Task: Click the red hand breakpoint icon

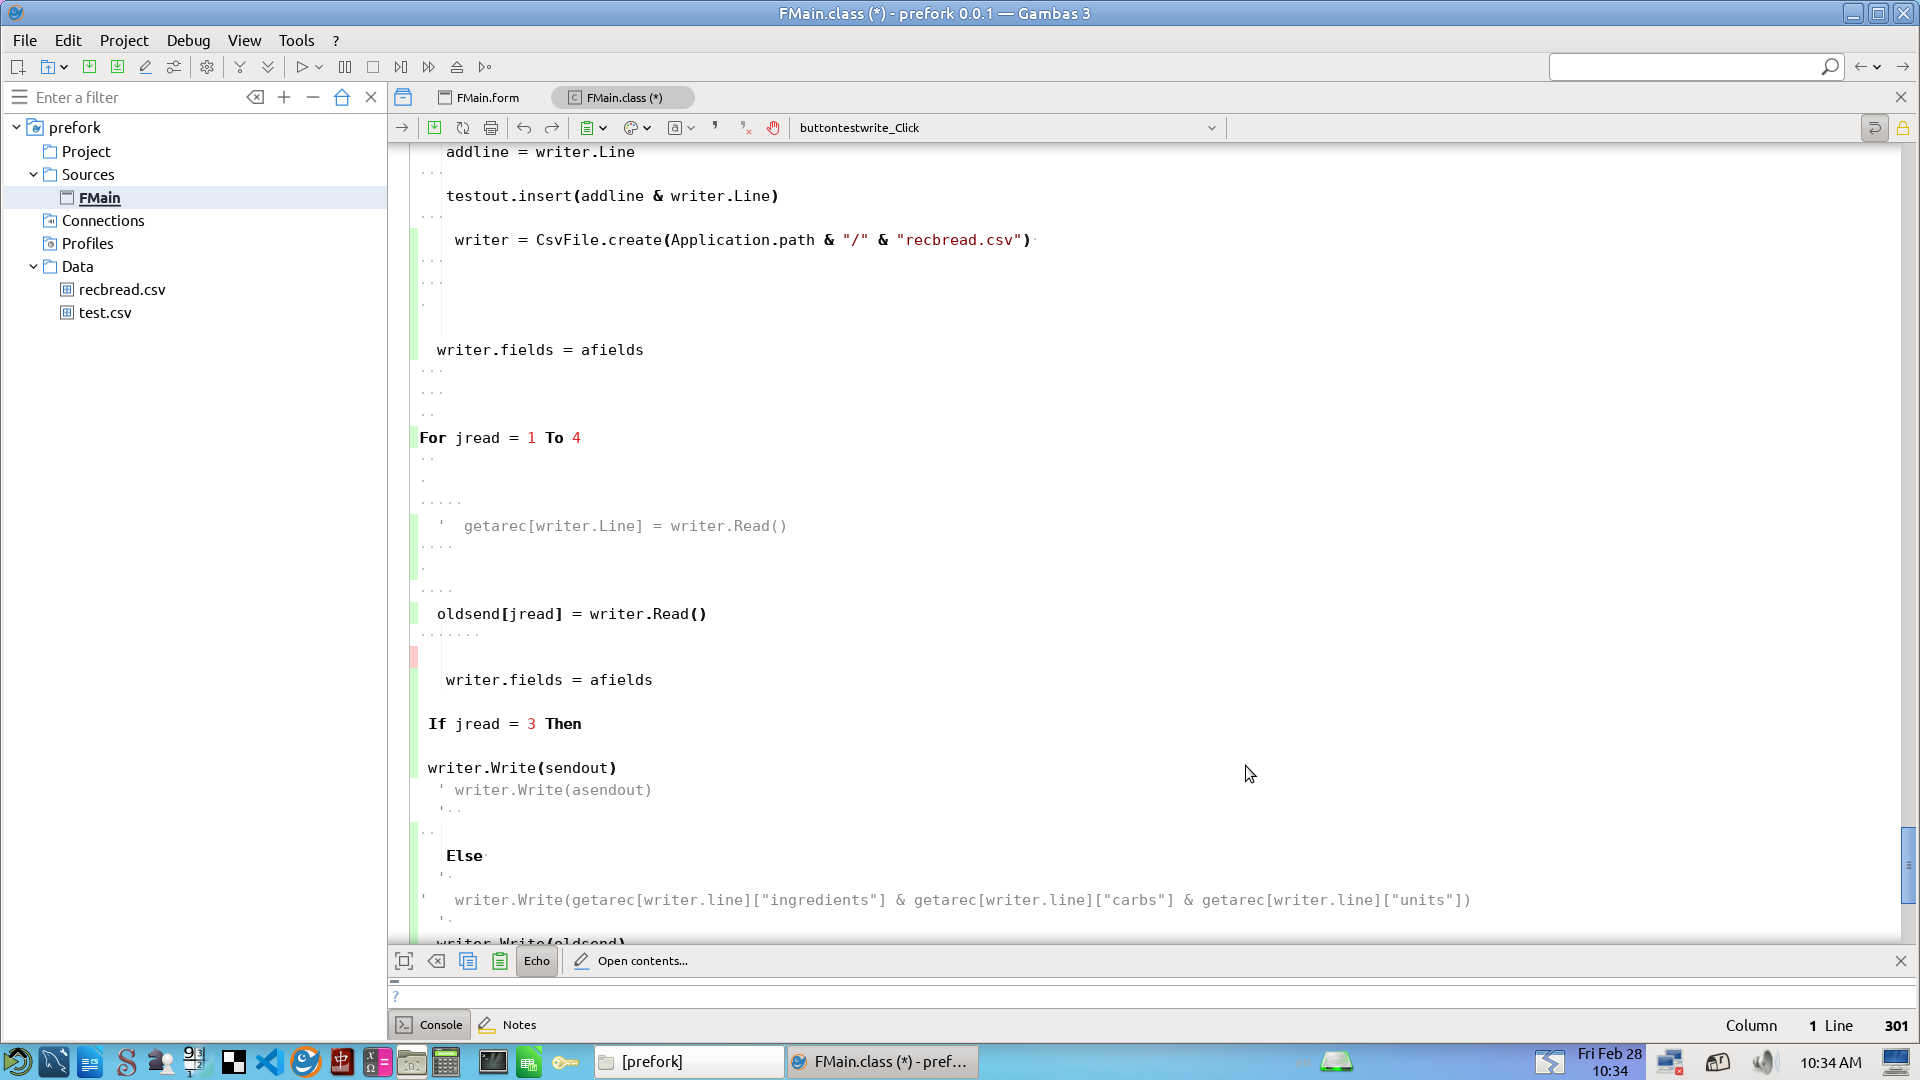Action: (773, 128)
